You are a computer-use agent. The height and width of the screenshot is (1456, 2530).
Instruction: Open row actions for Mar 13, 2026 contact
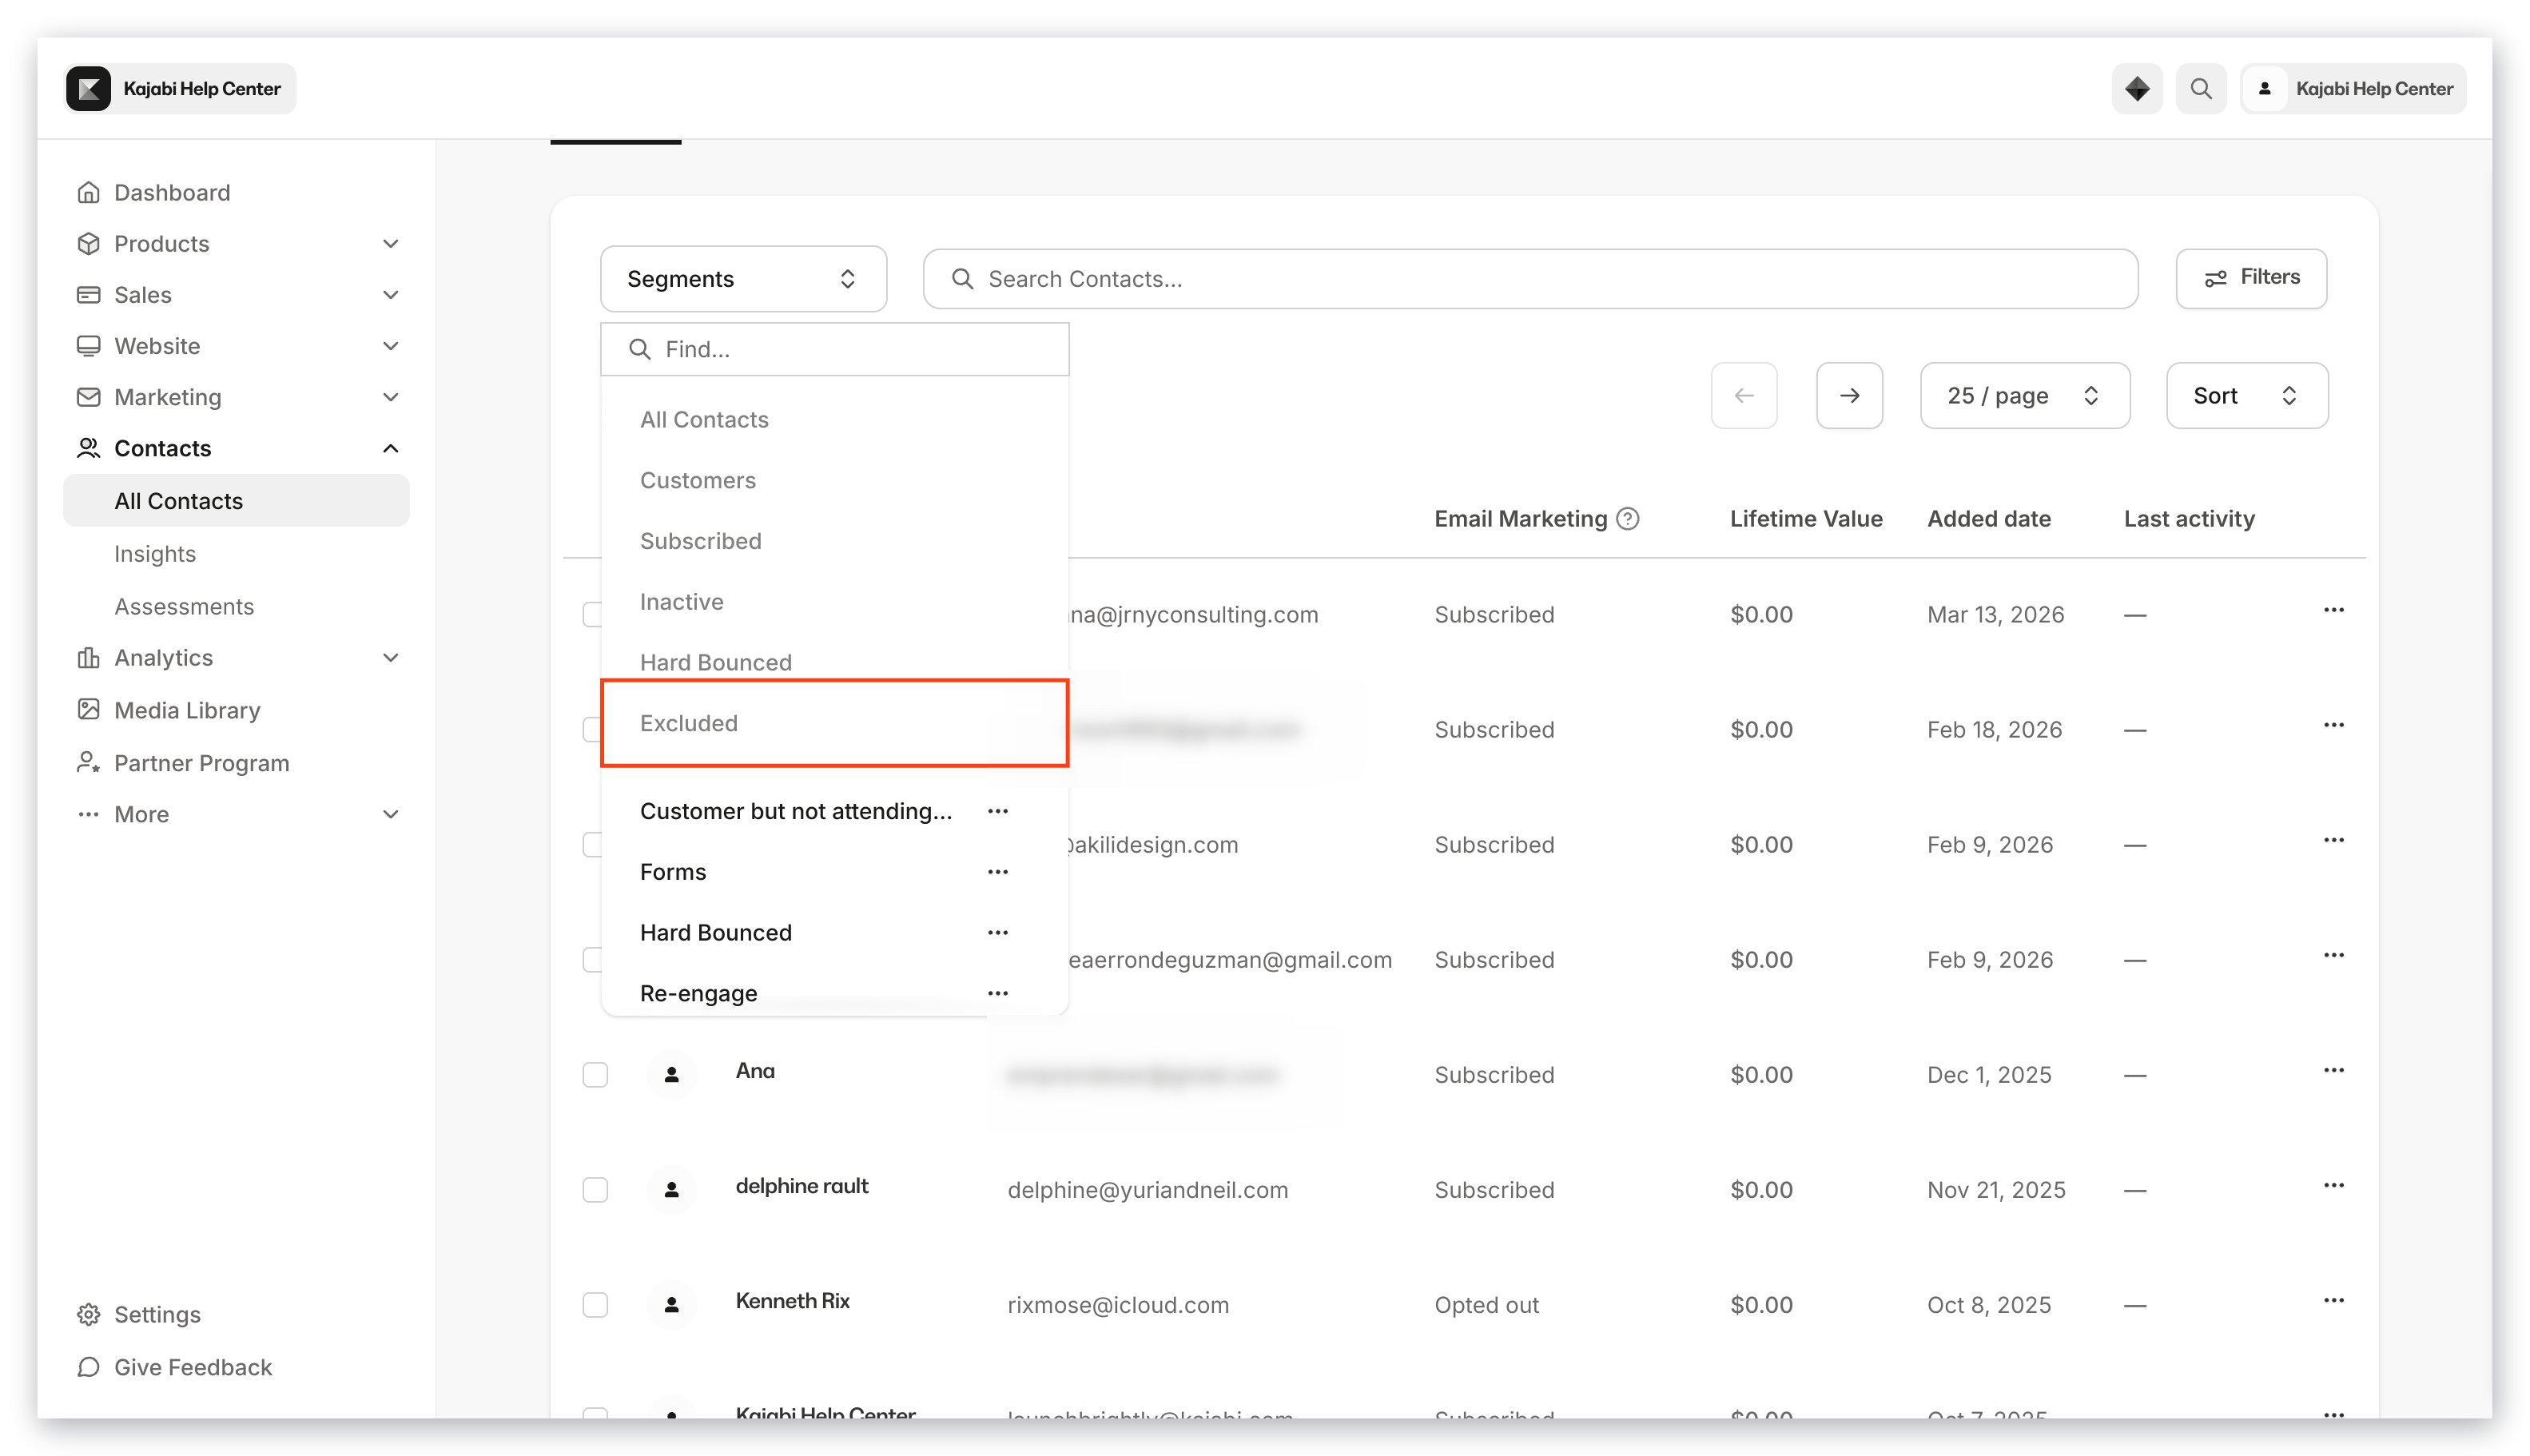coord(2333,610)
